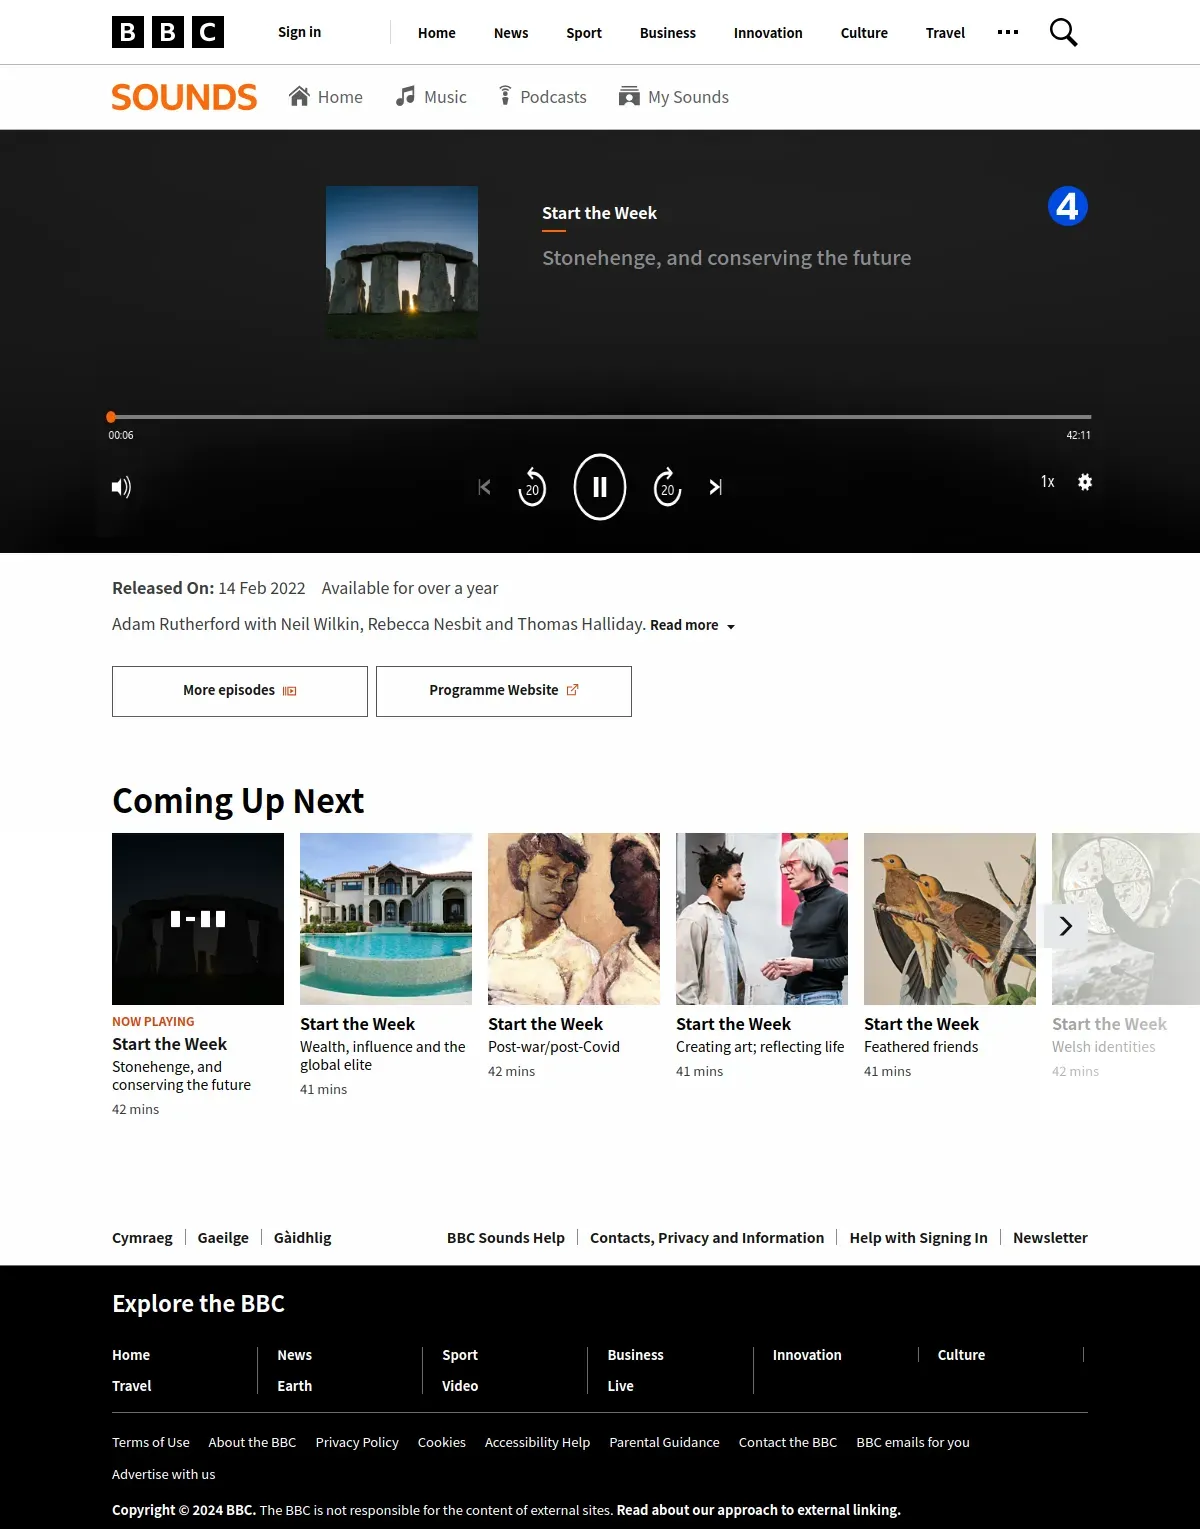1200x1529 pixels.
Task: Go to Sounds Home tab
Action: coord(326,97)
